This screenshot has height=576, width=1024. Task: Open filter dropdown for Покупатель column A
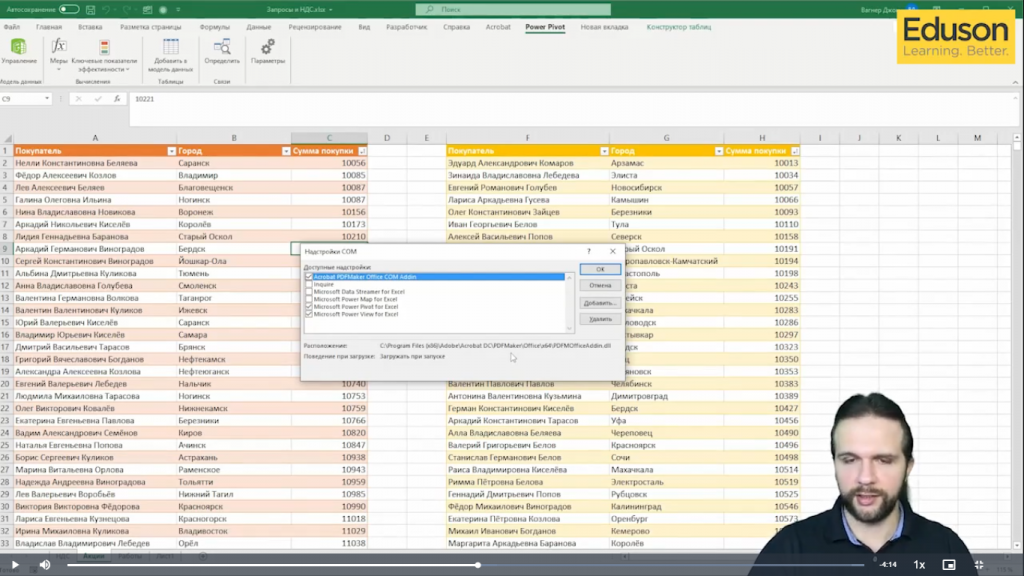click(171, 151)
